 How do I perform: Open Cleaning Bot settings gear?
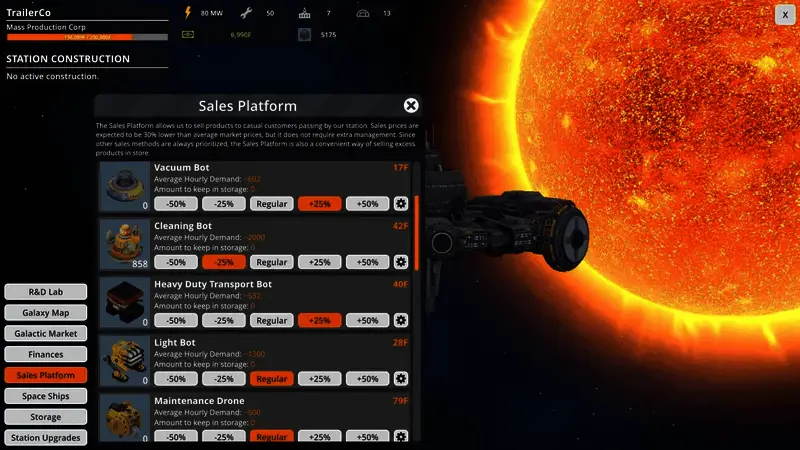tap(401, 262)
